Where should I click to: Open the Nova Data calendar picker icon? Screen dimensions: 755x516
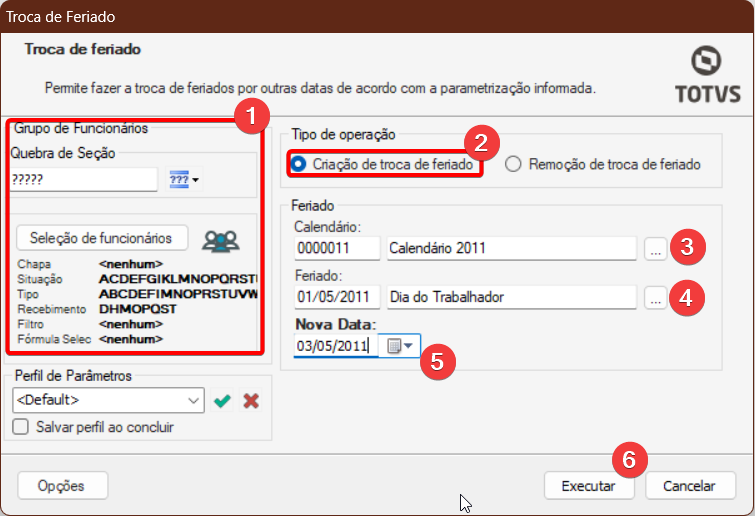point(400,346)
